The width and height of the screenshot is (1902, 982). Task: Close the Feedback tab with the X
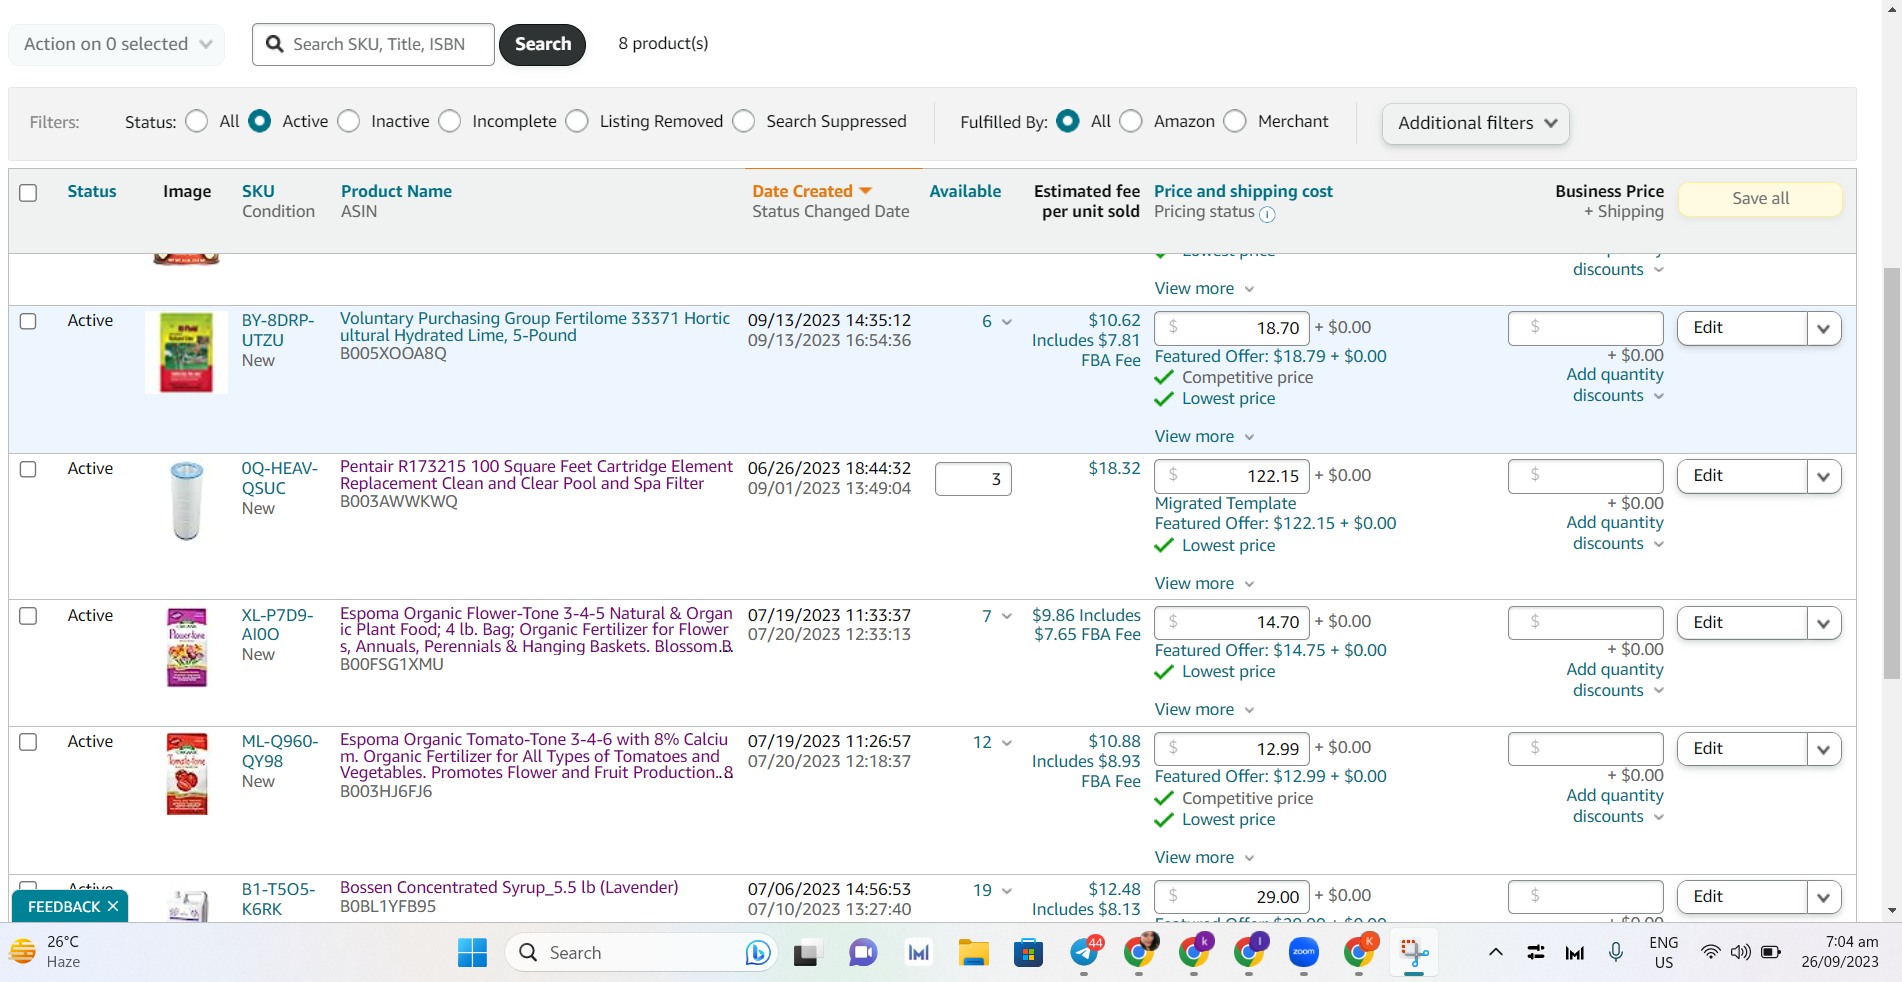113,906
